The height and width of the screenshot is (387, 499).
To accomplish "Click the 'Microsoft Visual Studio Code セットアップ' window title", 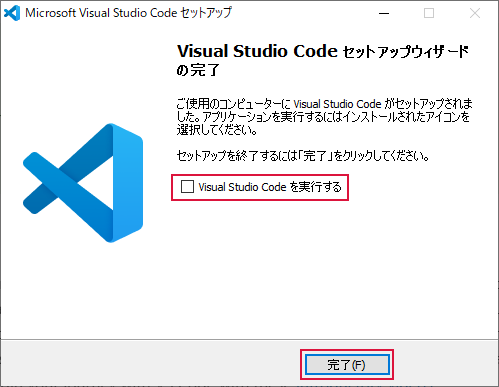I will pos(128,13).
